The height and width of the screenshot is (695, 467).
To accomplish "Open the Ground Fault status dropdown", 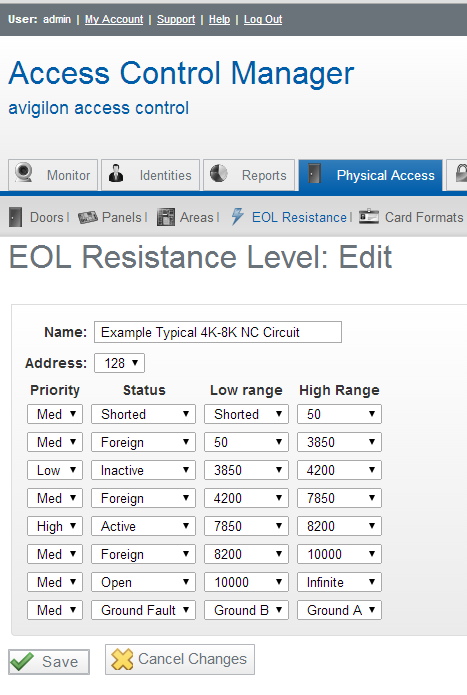I will tap(144, 610).
